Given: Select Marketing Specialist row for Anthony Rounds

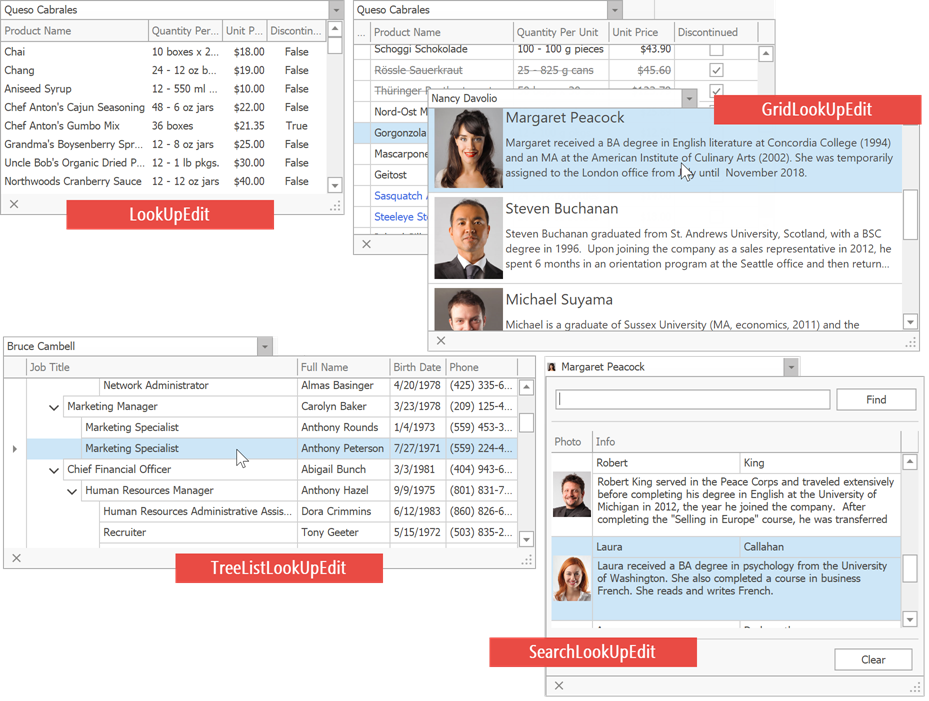Looking at the screenshot, I should 272,428.
